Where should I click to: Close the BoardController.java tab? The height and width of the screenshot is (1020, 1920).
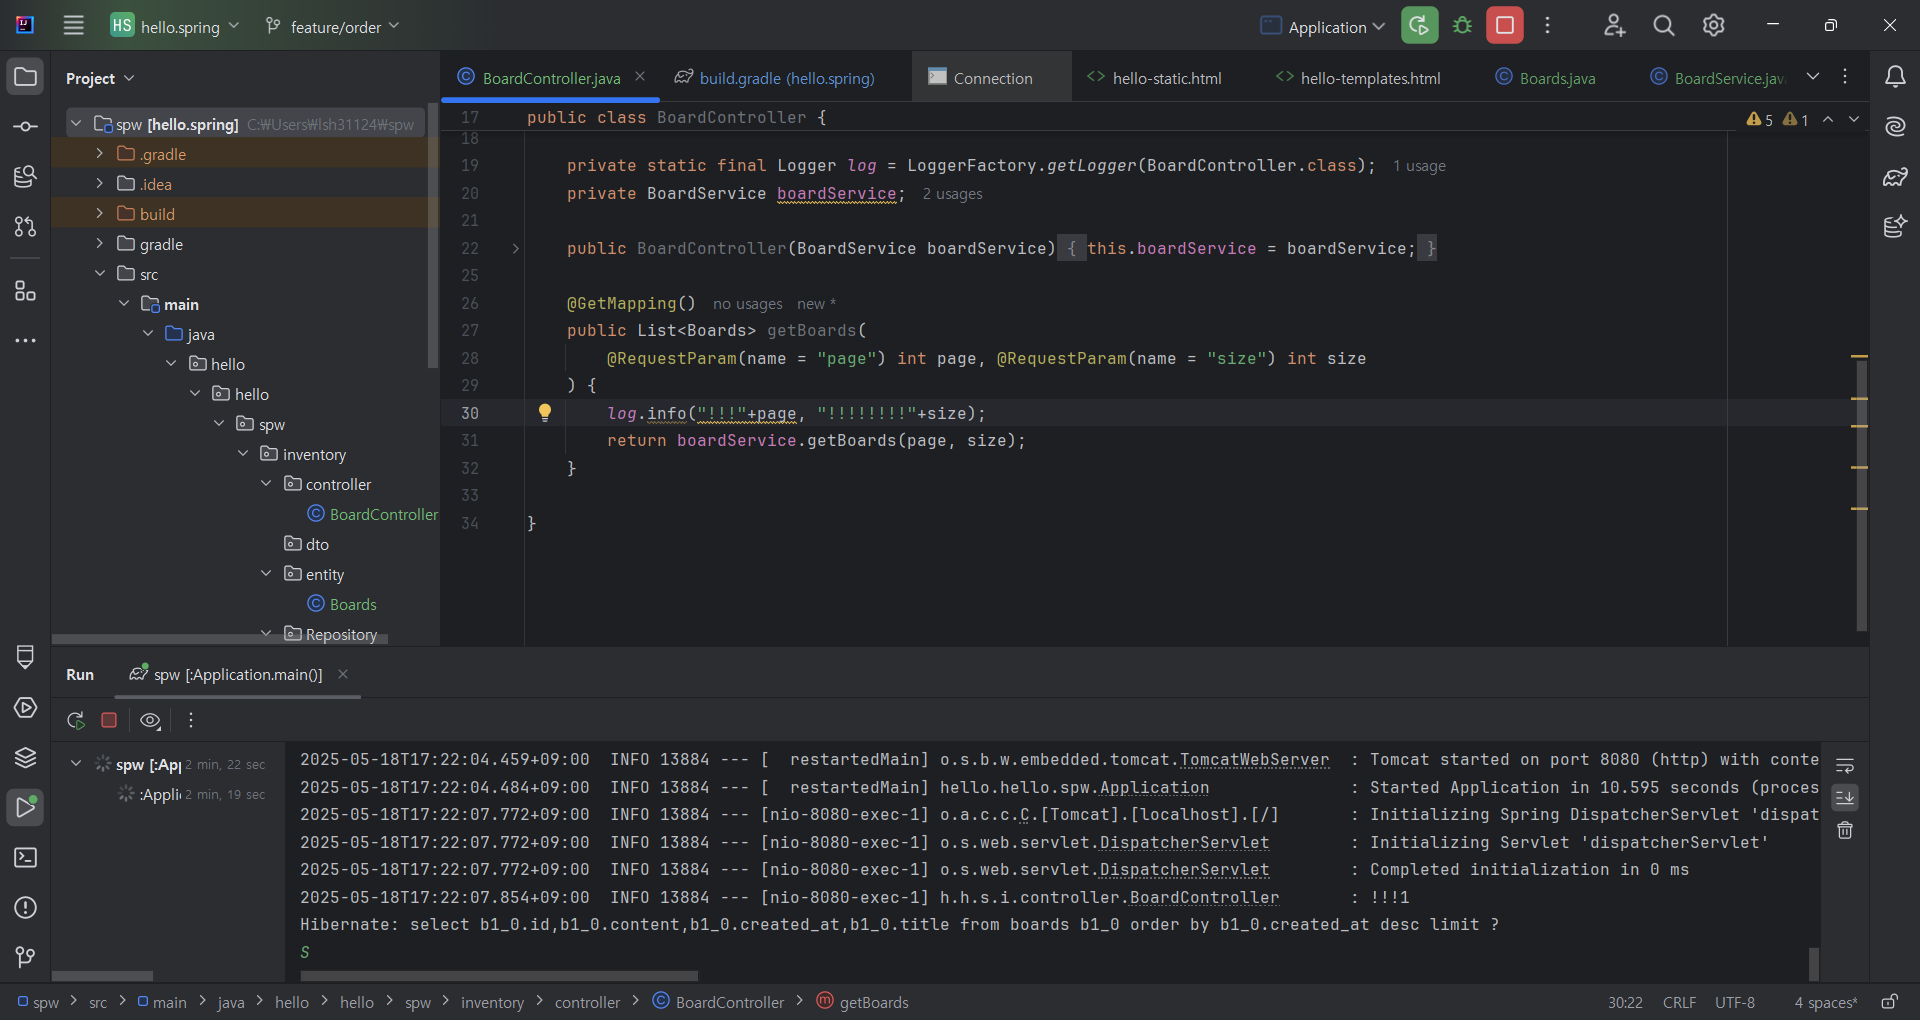640,76
